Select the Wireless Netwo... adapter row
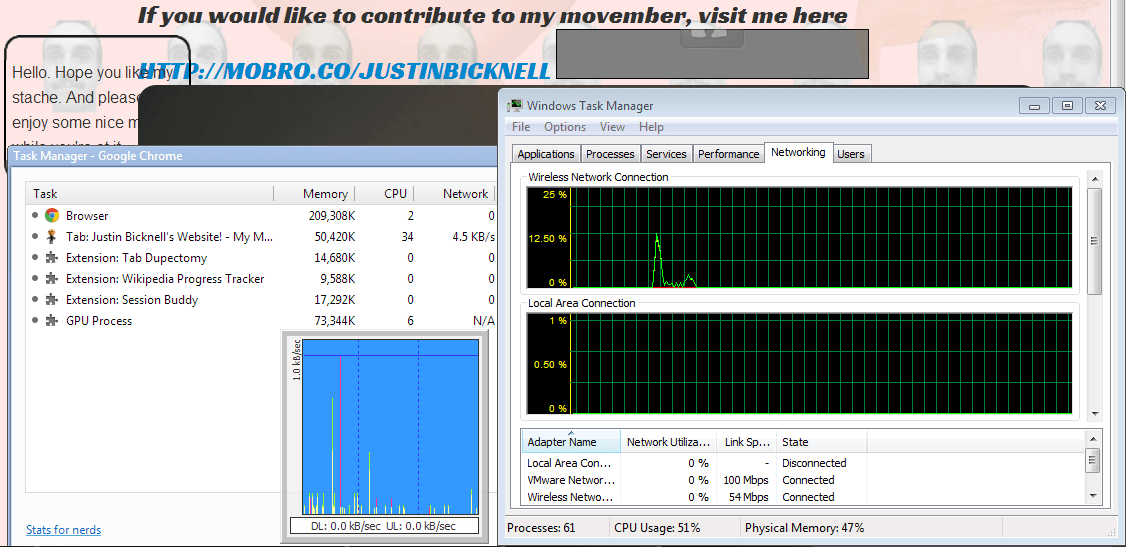1126x547 pixels. [803, 497]
